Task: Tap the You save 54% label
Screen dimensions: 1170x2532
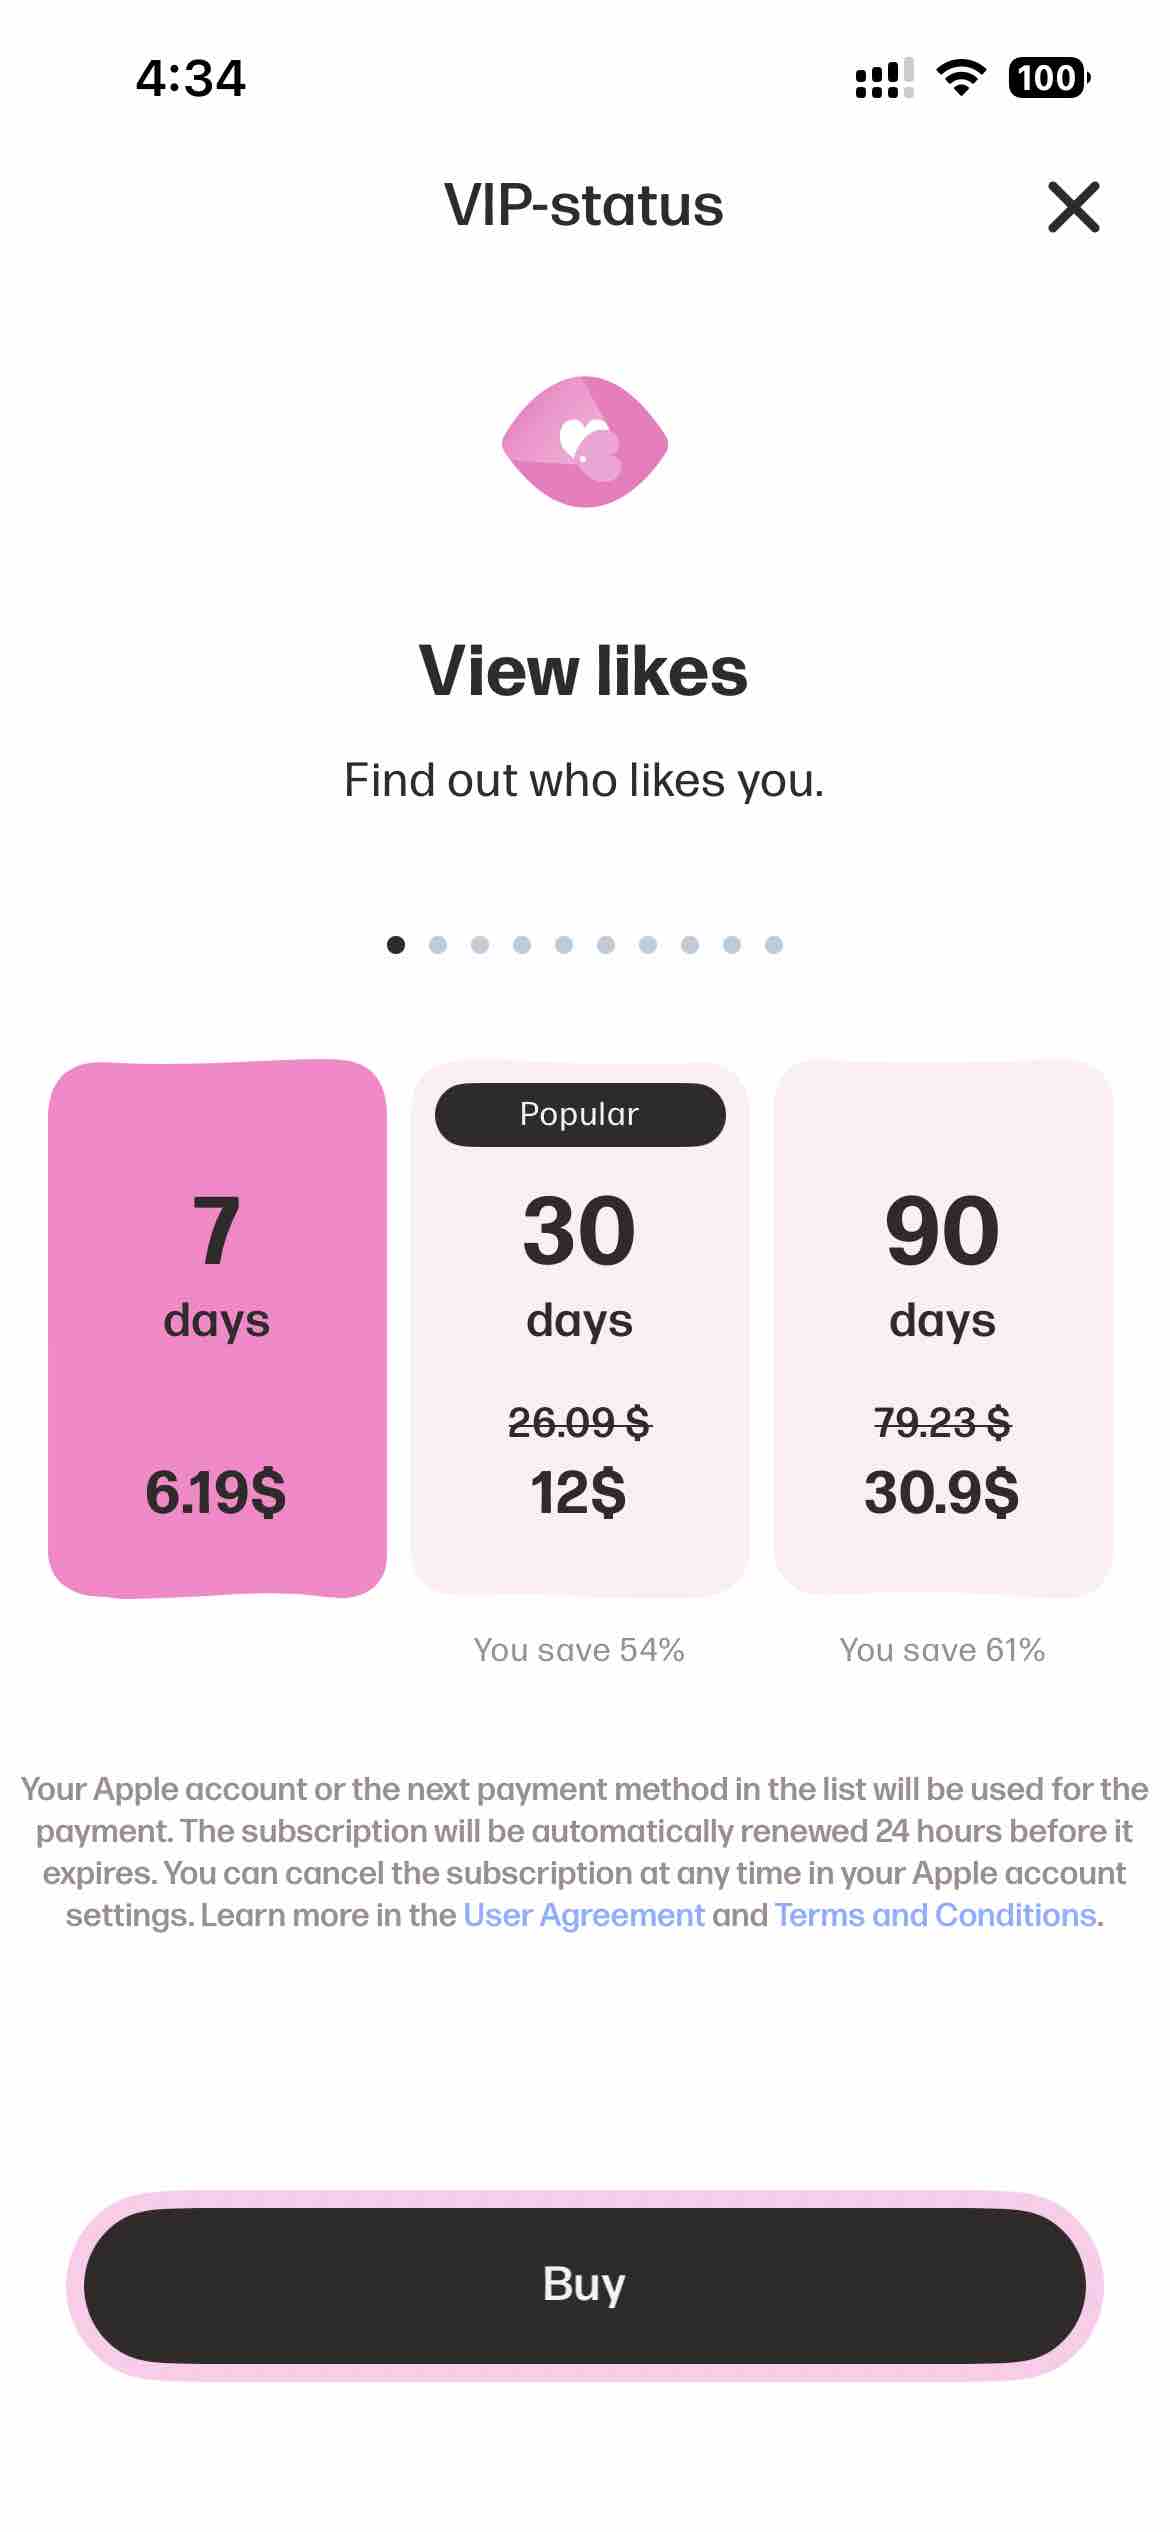Action: pyautogui.click(x=580, y=1650)
